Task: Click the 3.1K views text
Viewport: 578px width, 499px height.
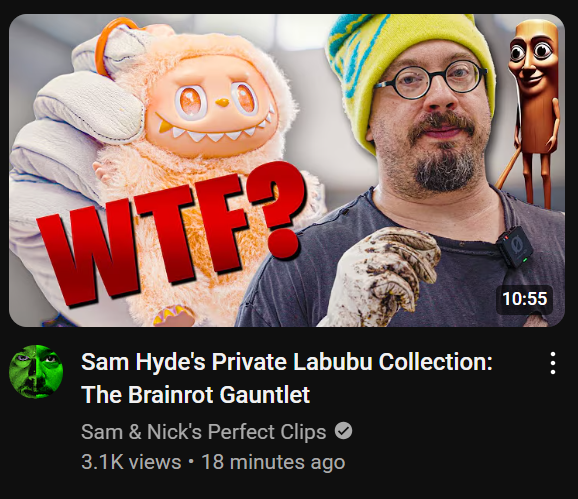Action: [x=131, y=462]
